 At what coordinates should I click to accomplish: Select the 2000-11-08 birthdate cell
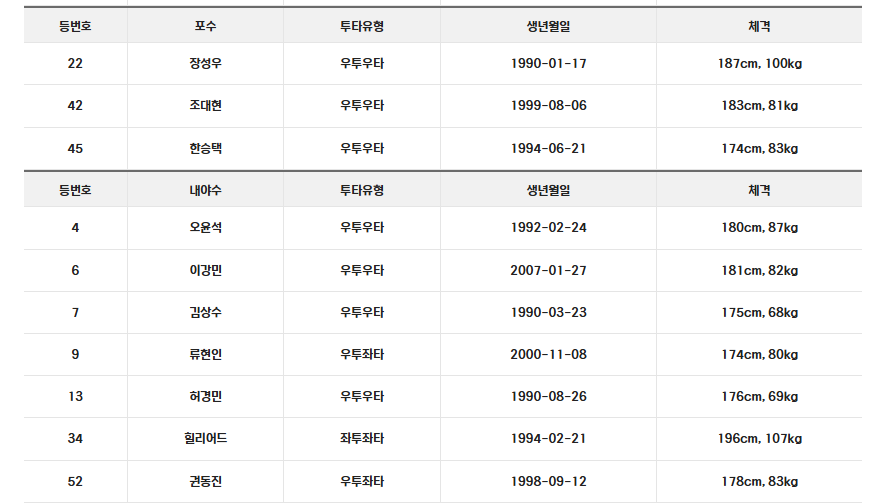tap(548, 354)
